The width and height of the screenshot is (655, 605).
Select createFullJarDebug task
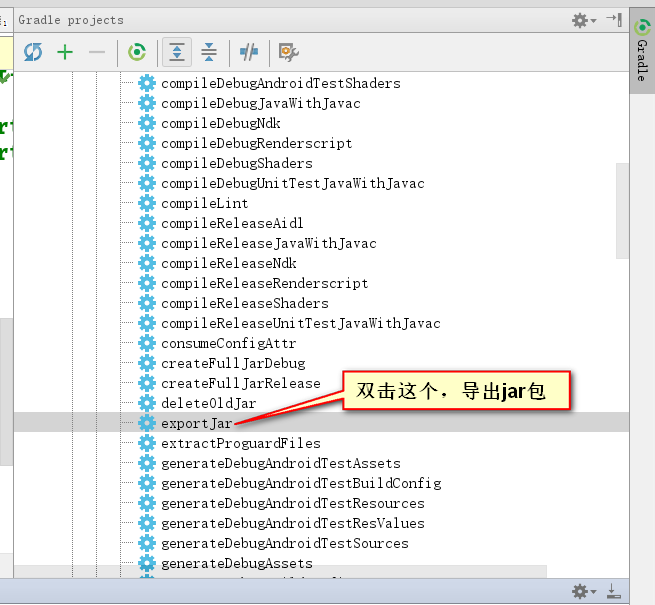(x=233, y=363)
